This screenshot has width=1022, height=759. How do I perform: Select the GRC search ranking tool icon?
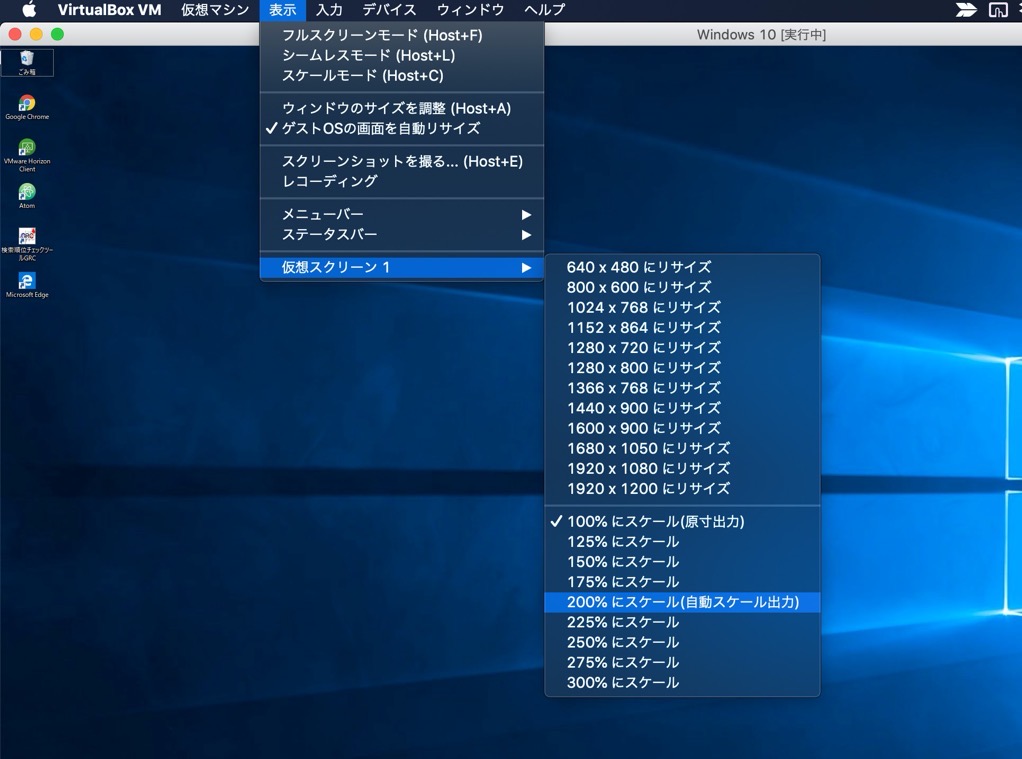coord(27,244)
